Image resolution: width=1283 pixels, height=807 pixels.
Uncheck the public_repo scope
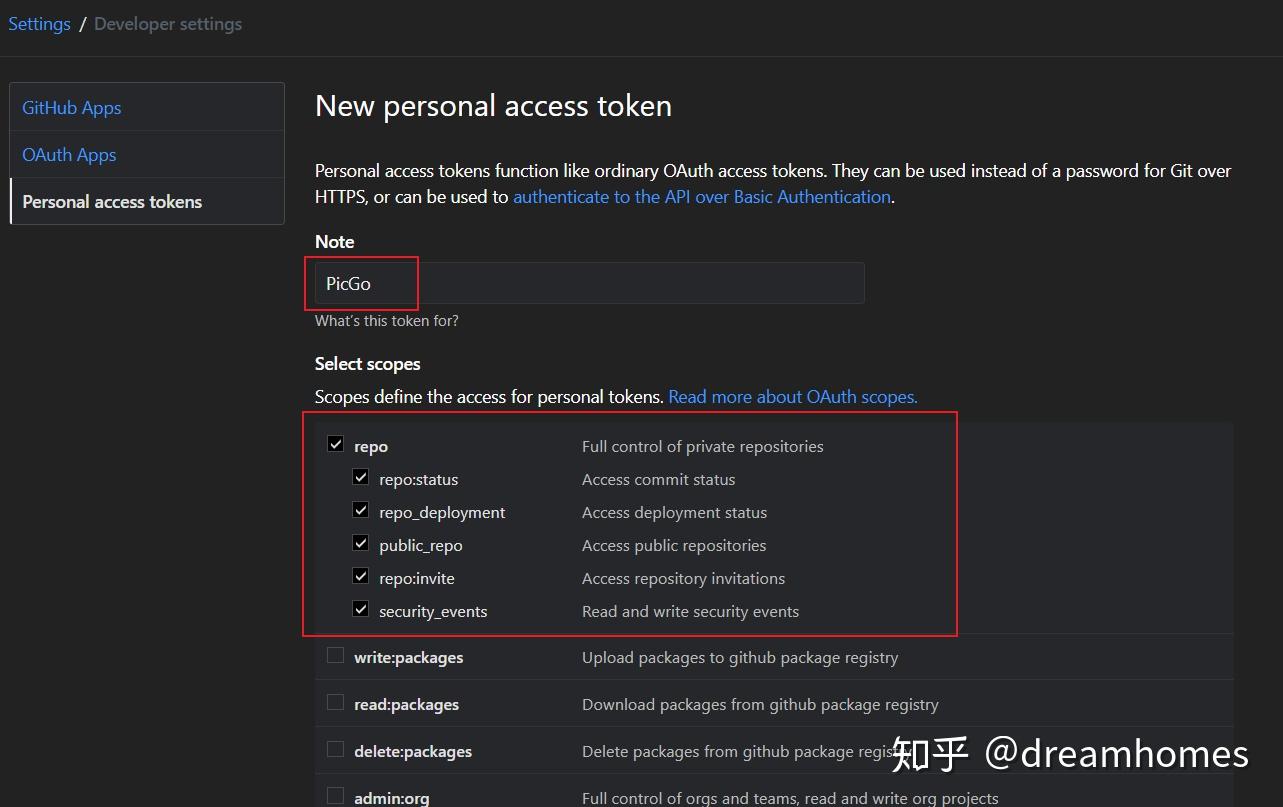coord(360,542)
